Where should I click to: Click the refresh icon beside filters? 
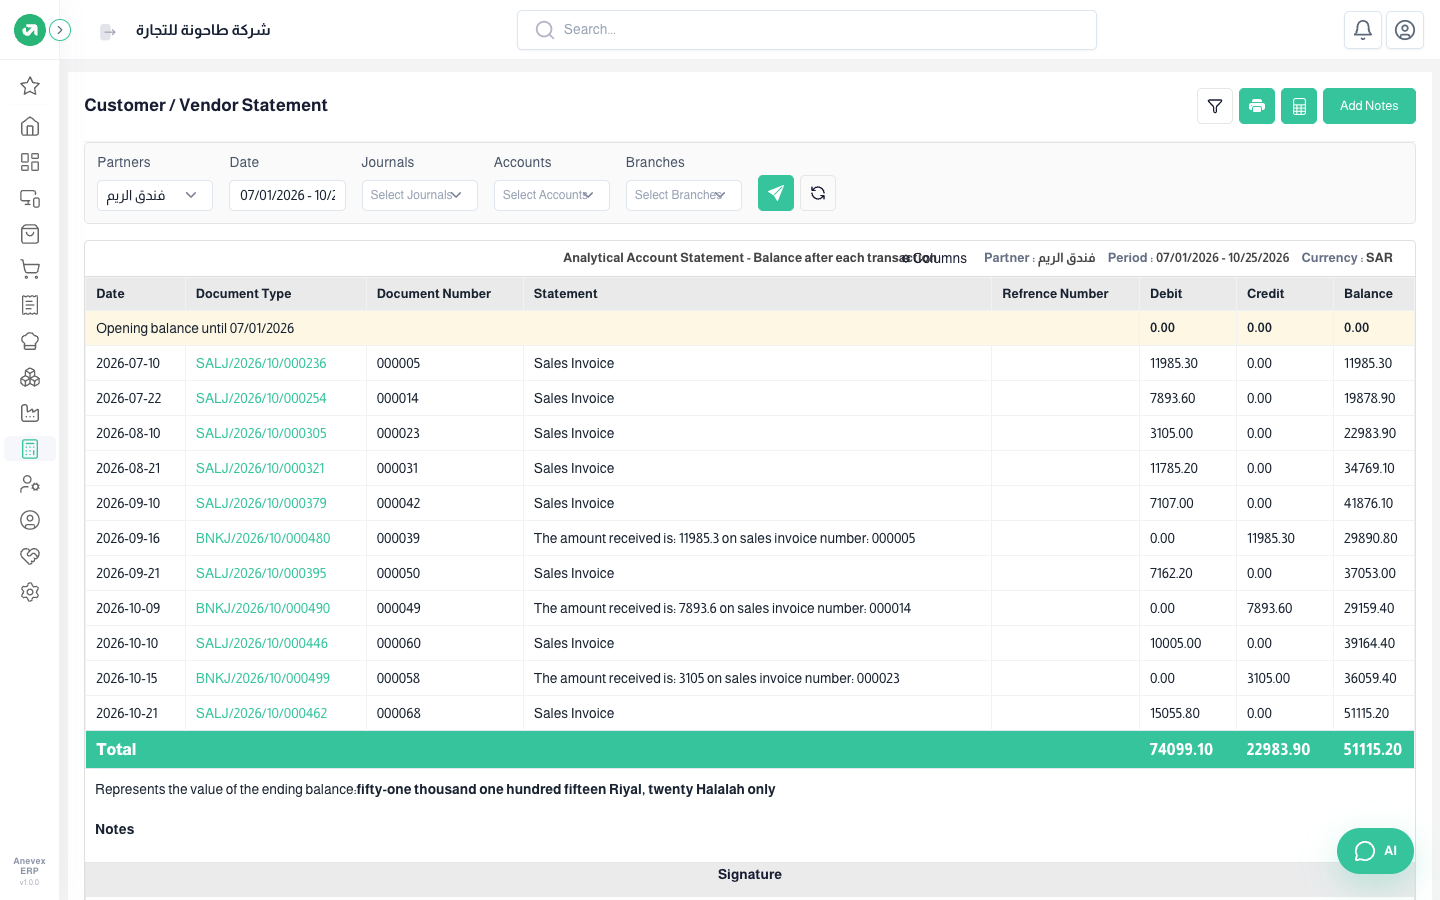click(818, 193)
